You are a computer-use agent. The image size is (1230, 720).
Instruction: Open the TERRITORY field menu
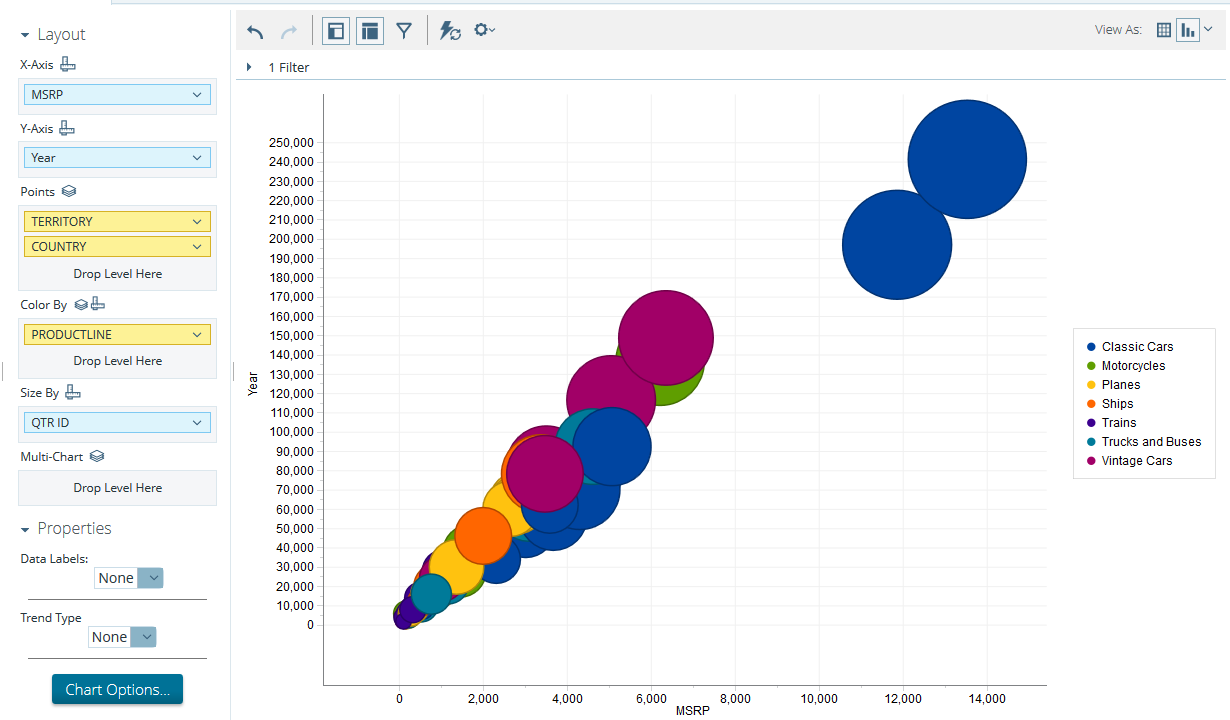tap(197, 222)
